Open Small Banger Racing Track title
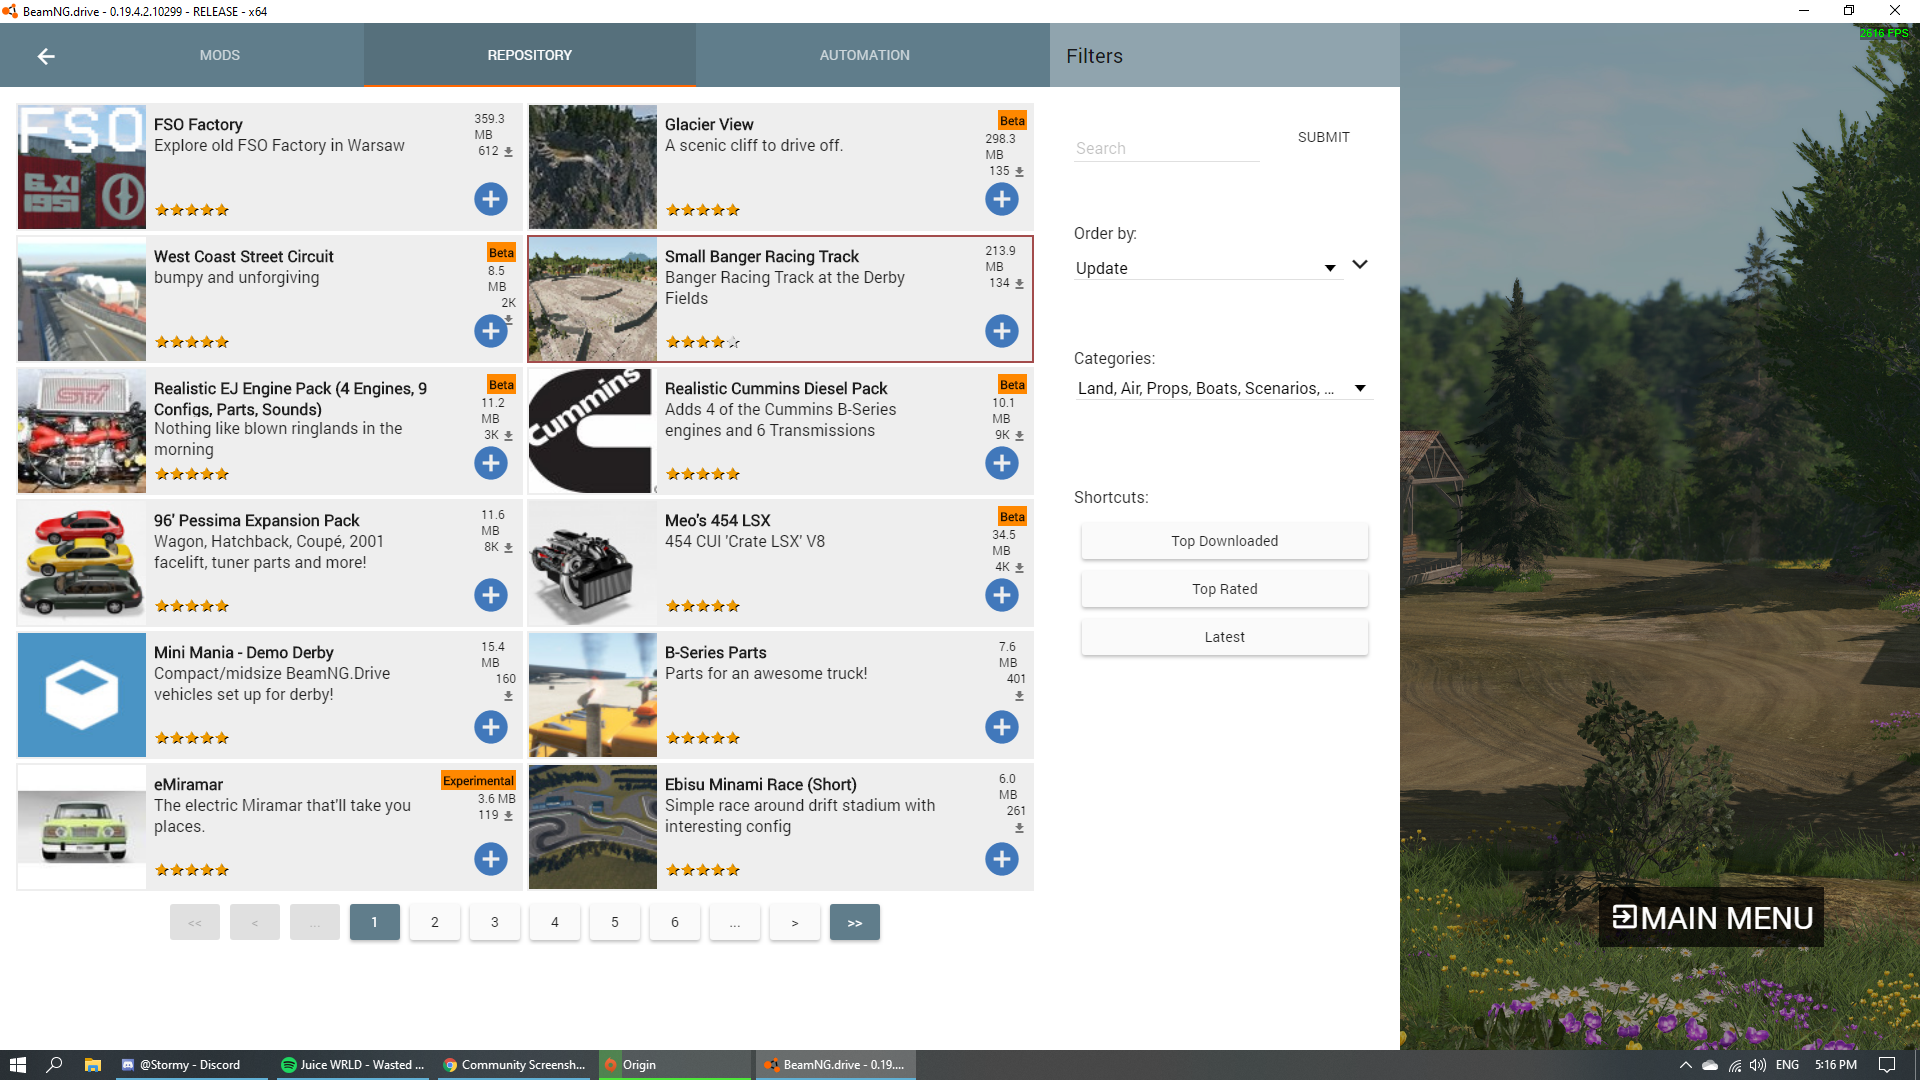The width and height of the screenshot is (1920, 1080). tap(762, 257)
